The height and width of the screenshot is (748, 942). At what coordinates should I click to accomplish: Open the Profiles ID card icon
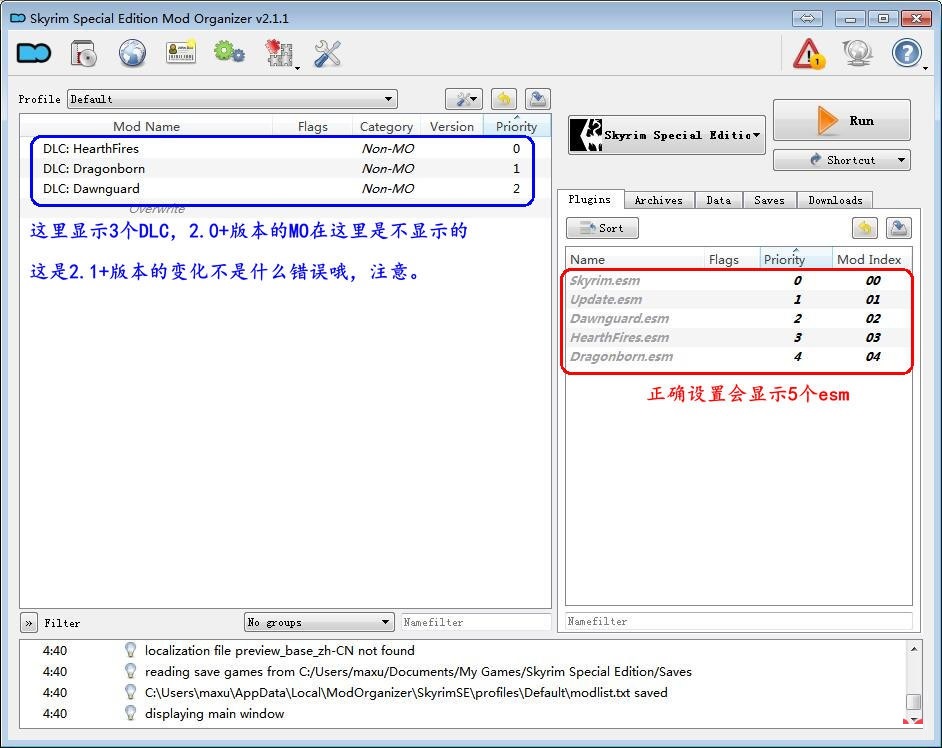181,52
